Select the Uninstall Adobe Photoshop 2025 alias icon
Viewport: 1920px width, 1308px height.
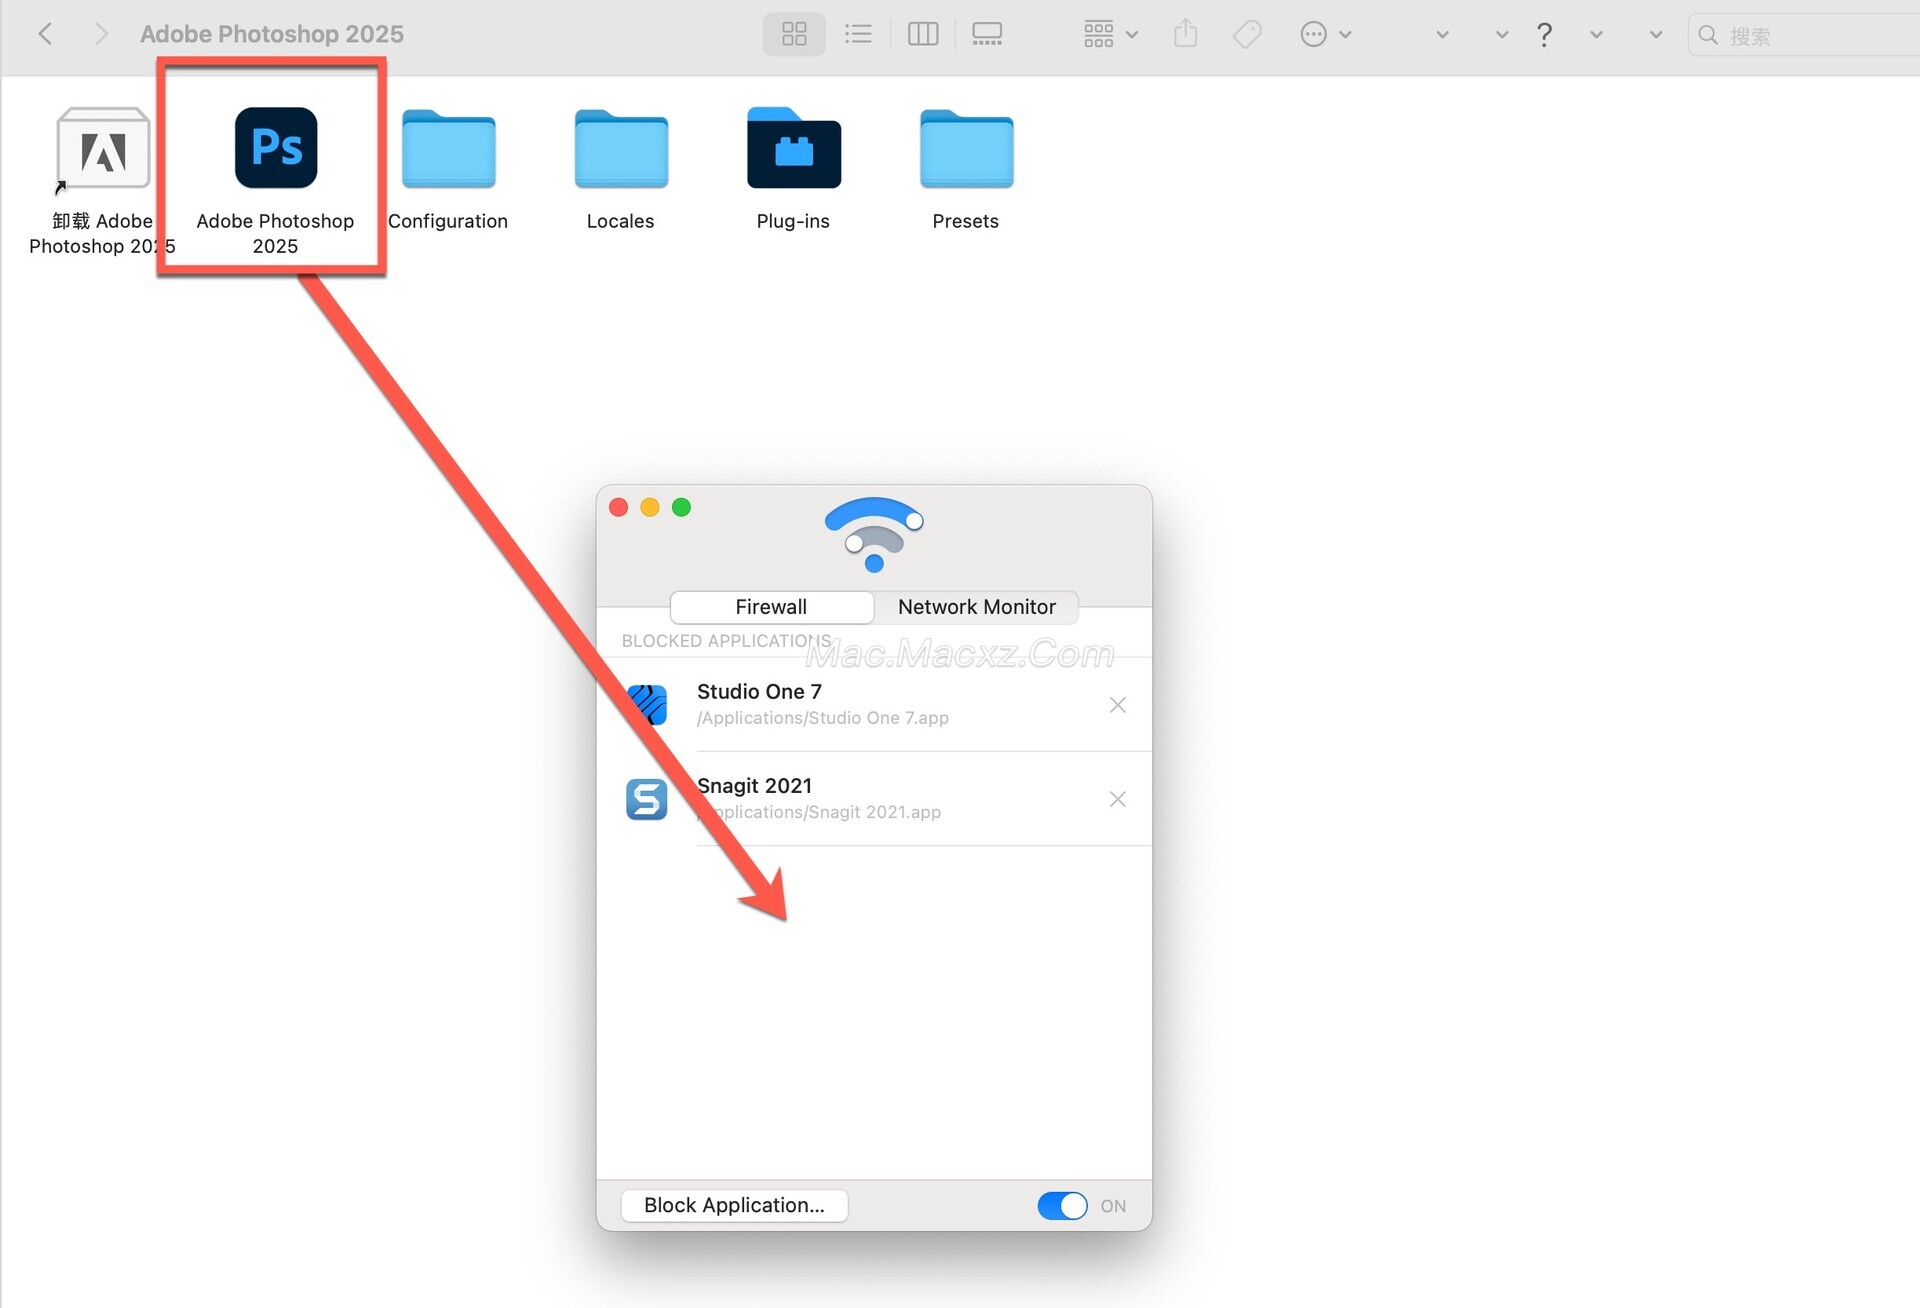pyautogui.click(x=103, y=150)
